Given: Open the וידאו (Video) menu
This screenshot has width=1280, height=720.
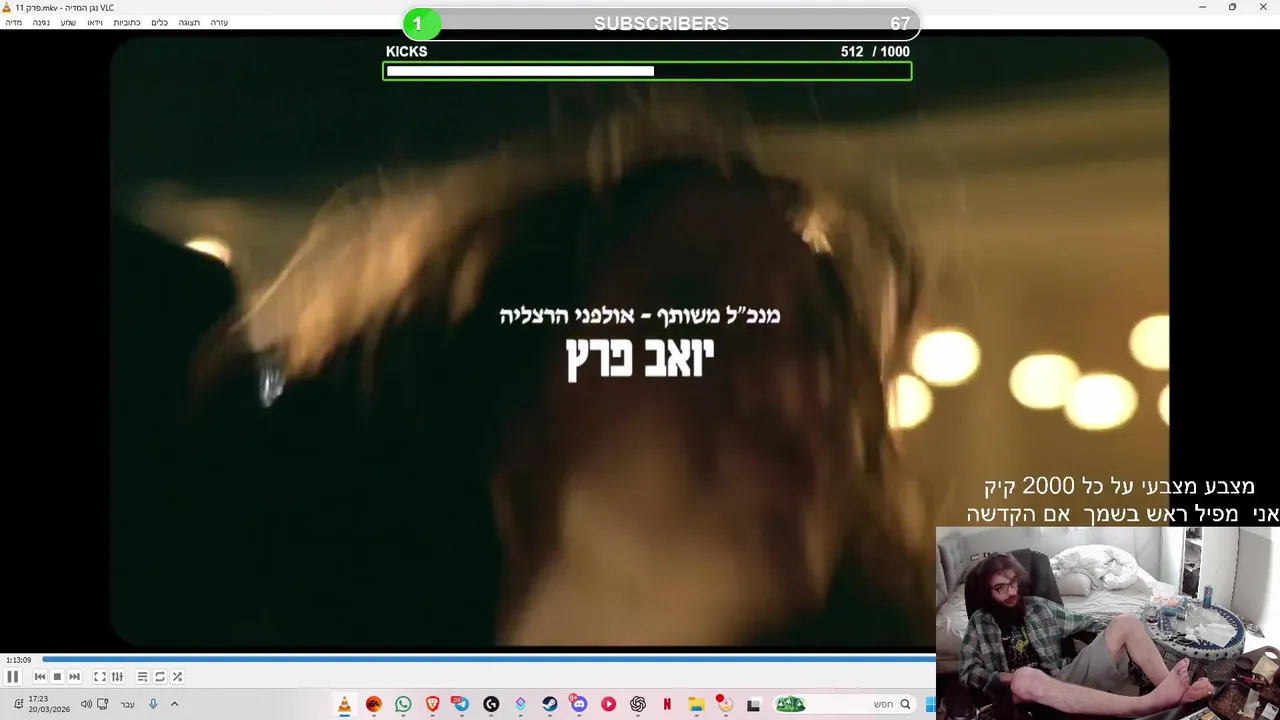Looking at the screenshot, I should click(x=95, y=22).
